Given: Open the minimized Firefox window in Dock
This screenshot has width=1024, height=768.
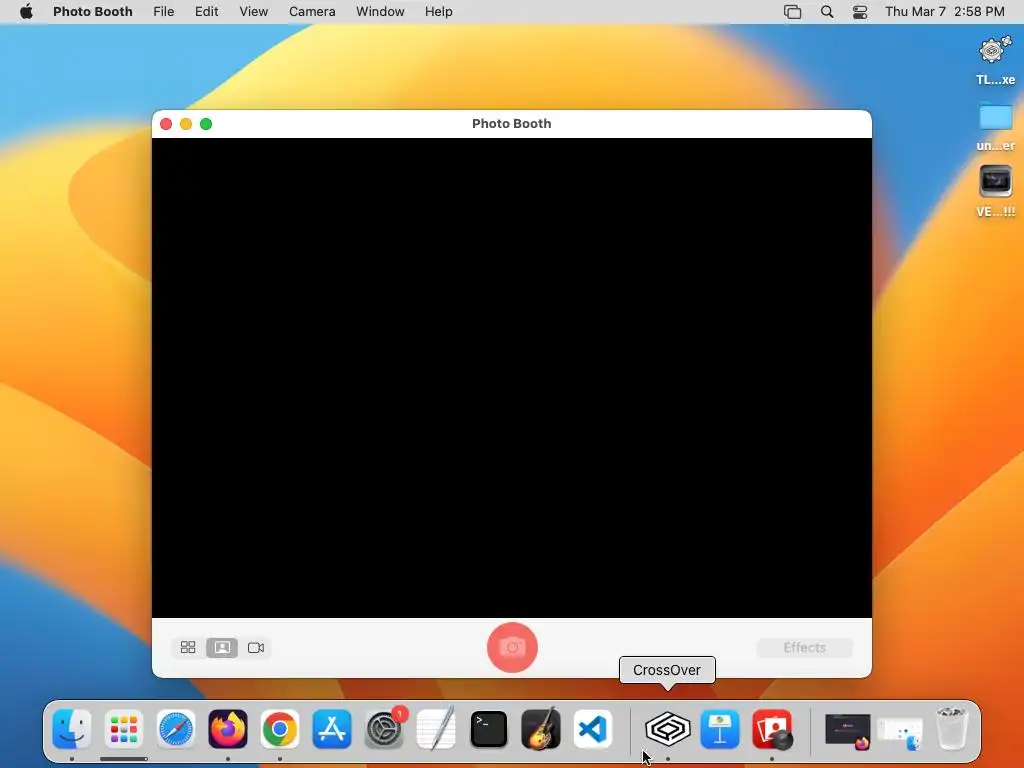Looking at the screenshot, I should point(848,730).
